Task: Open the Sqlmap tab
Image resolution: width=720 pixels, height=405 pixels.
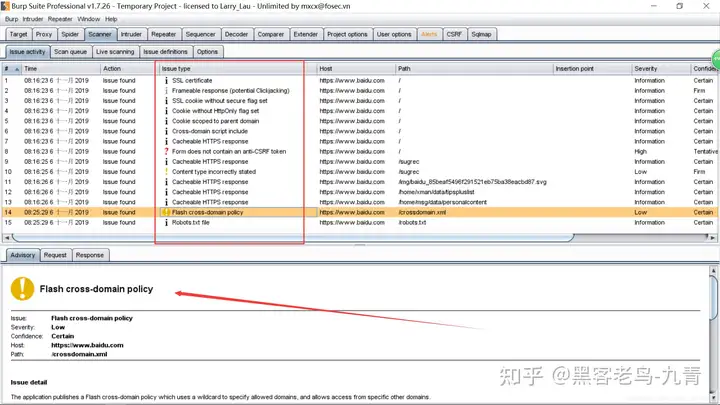Action: click(x=481, y=34)
